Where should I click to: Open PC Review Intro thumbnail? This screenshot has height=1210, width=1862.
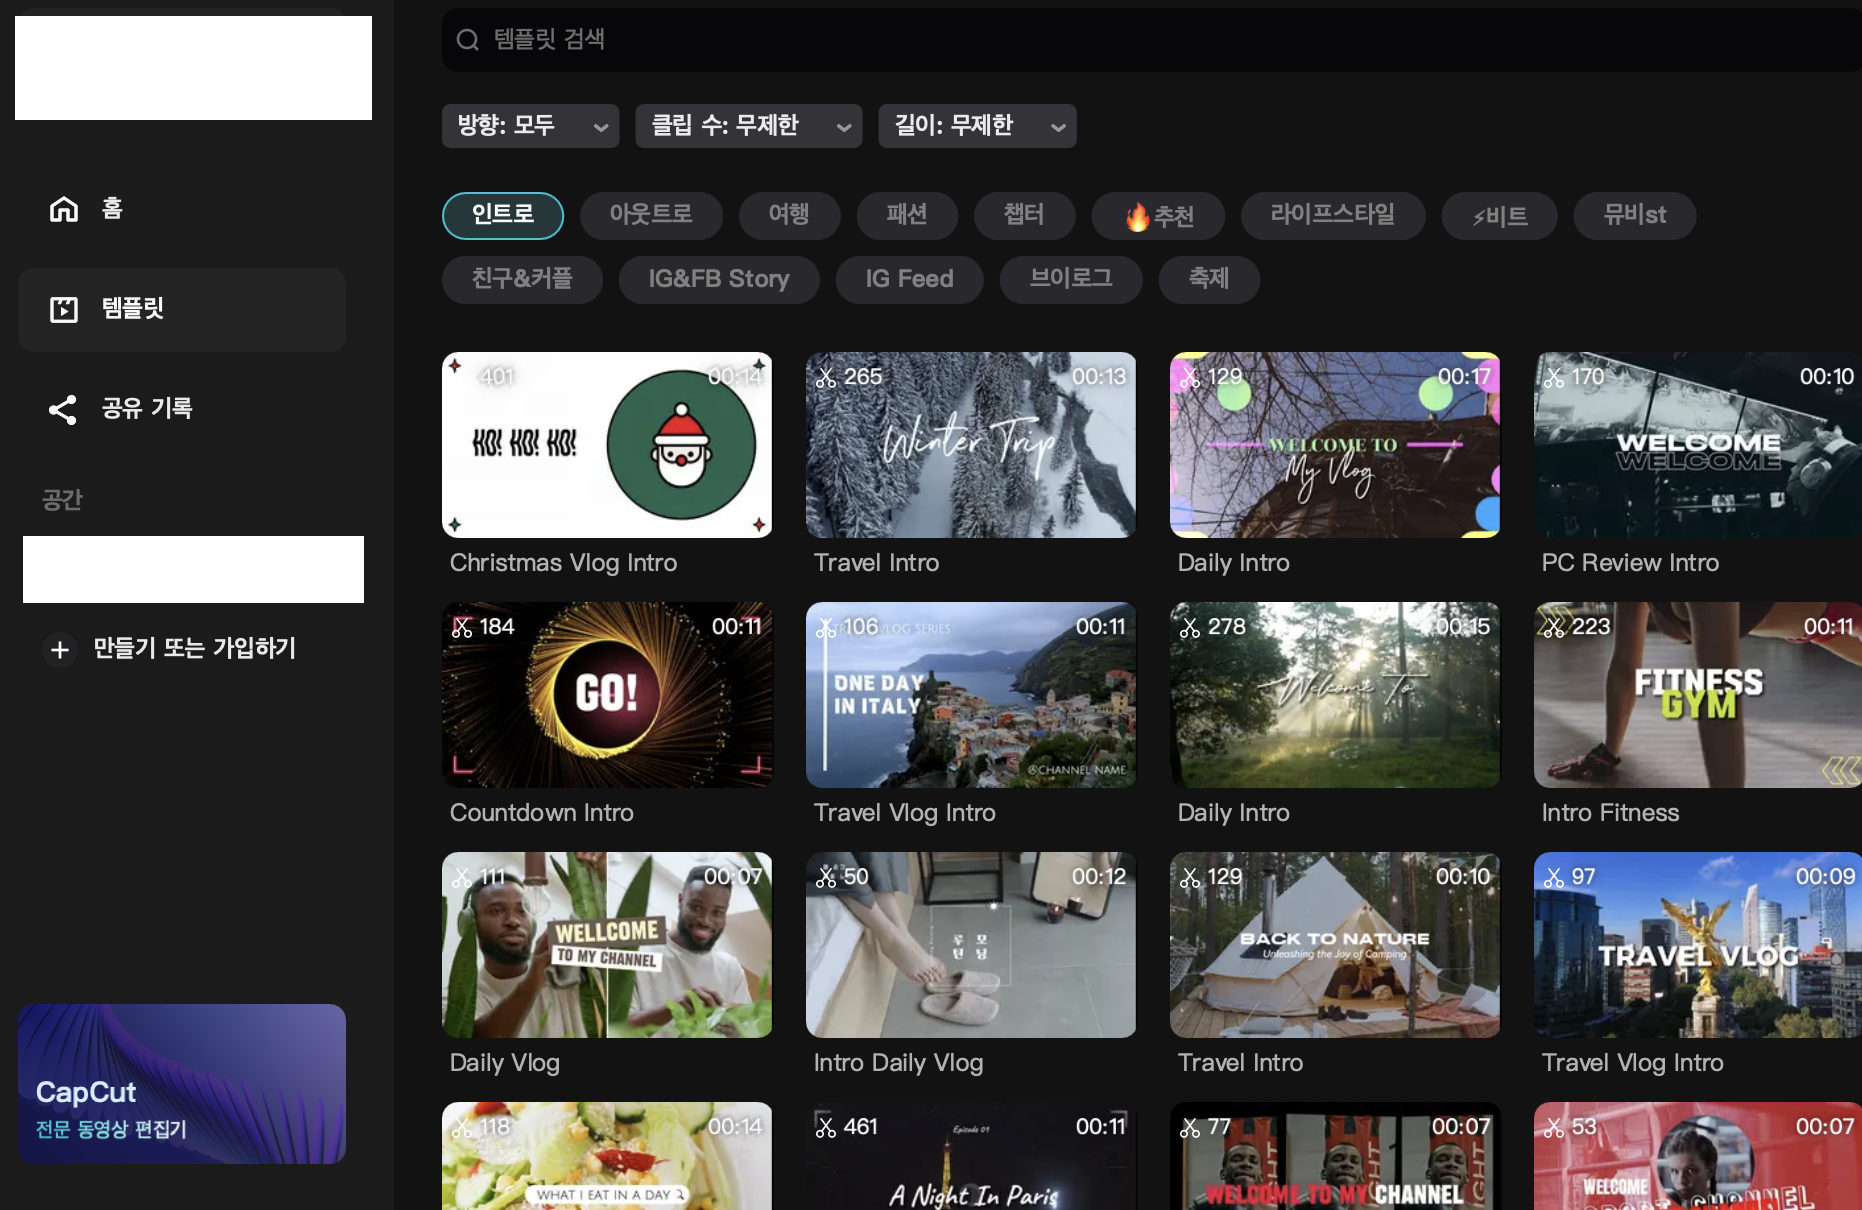(1698, 445)
